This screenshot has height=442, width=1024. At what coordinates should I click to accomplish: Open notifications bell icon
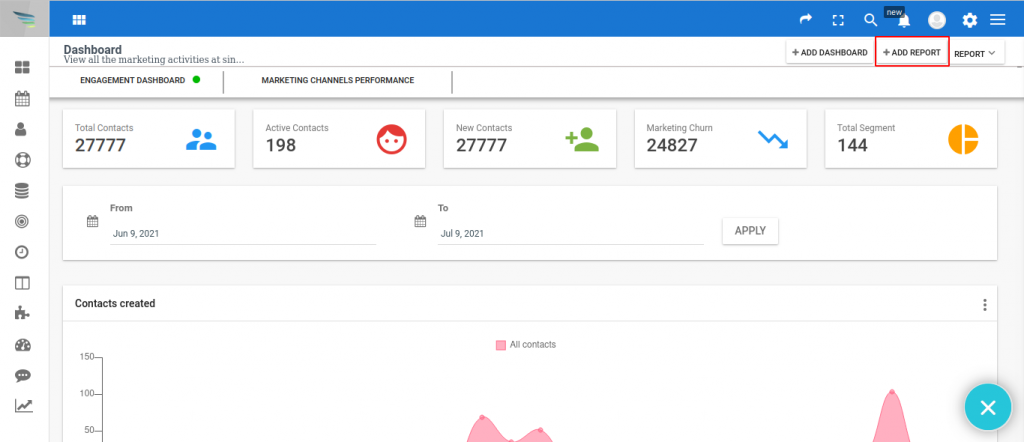coord(904,22)
